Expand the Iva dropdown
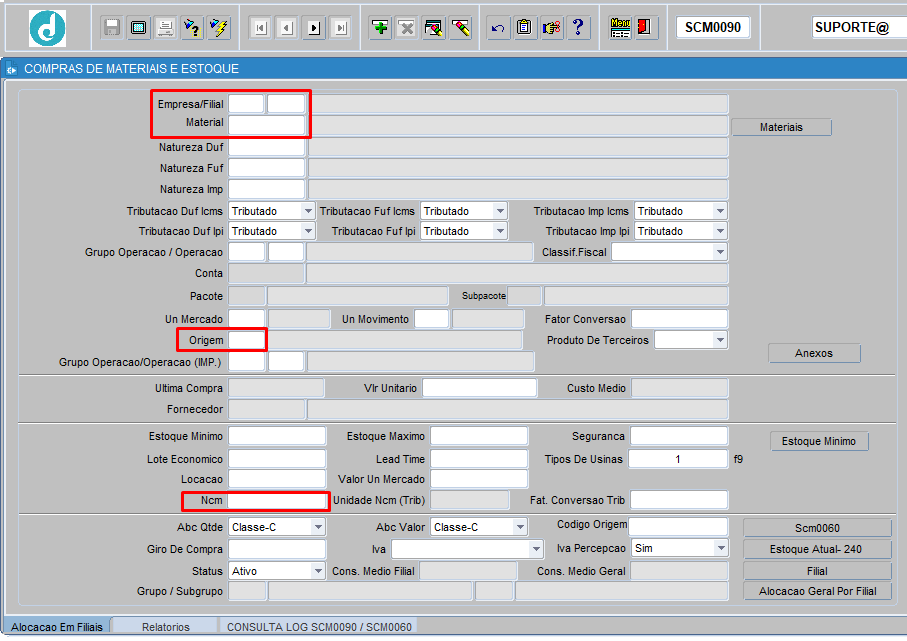The width and height of the screenshot is (907, 641). [536, 549]
